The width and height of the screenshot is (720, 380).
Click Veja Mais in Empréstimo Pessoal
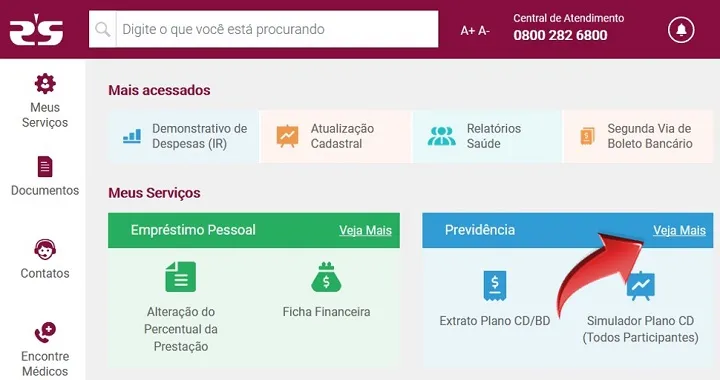click(x=366, y=230)
